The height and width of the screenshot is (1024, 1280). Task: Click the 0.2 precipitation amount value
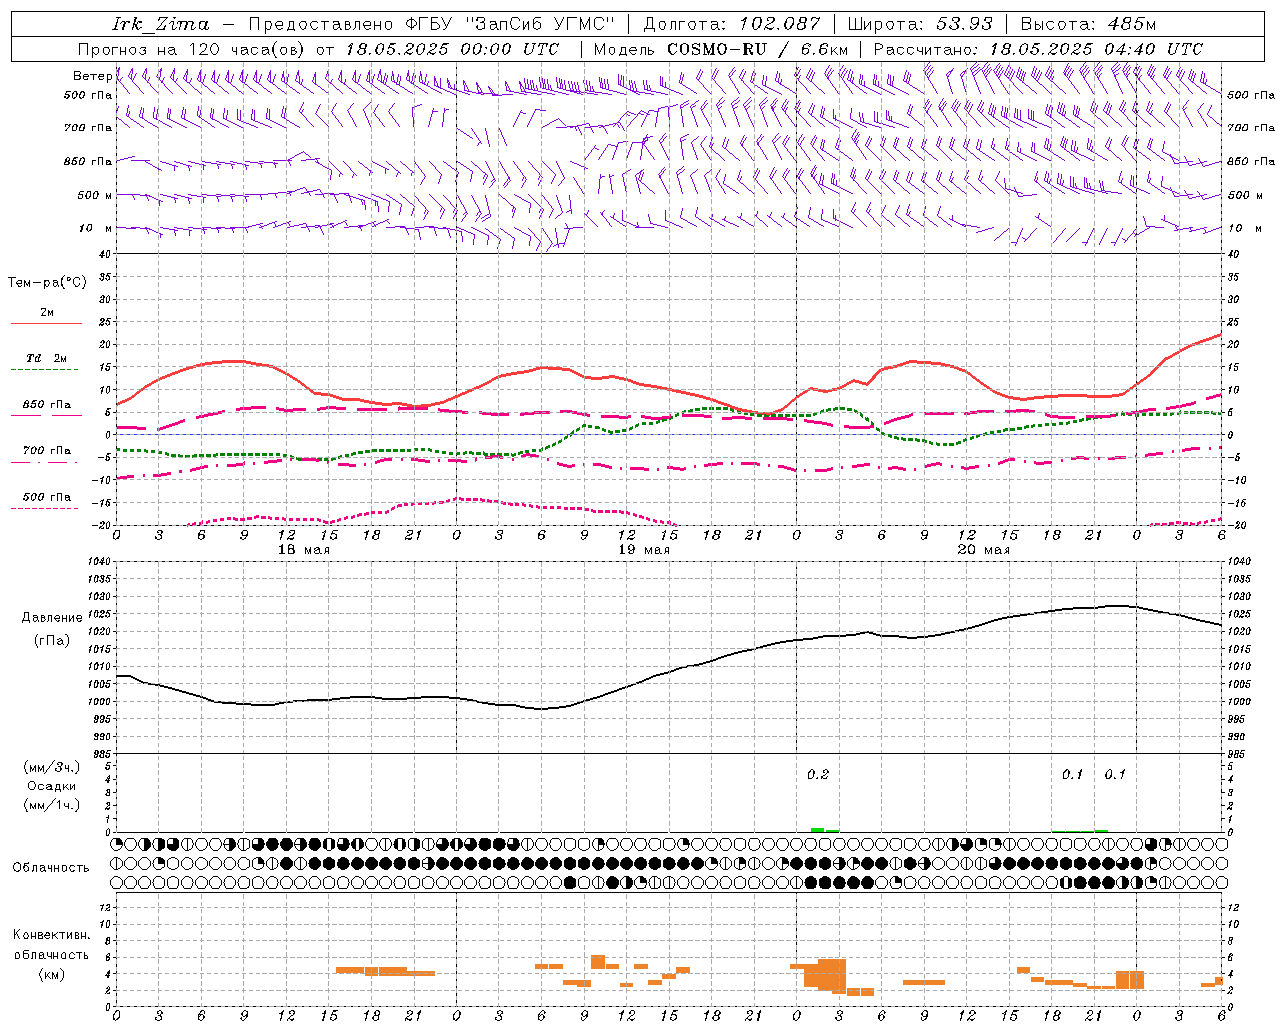(818, 774)
